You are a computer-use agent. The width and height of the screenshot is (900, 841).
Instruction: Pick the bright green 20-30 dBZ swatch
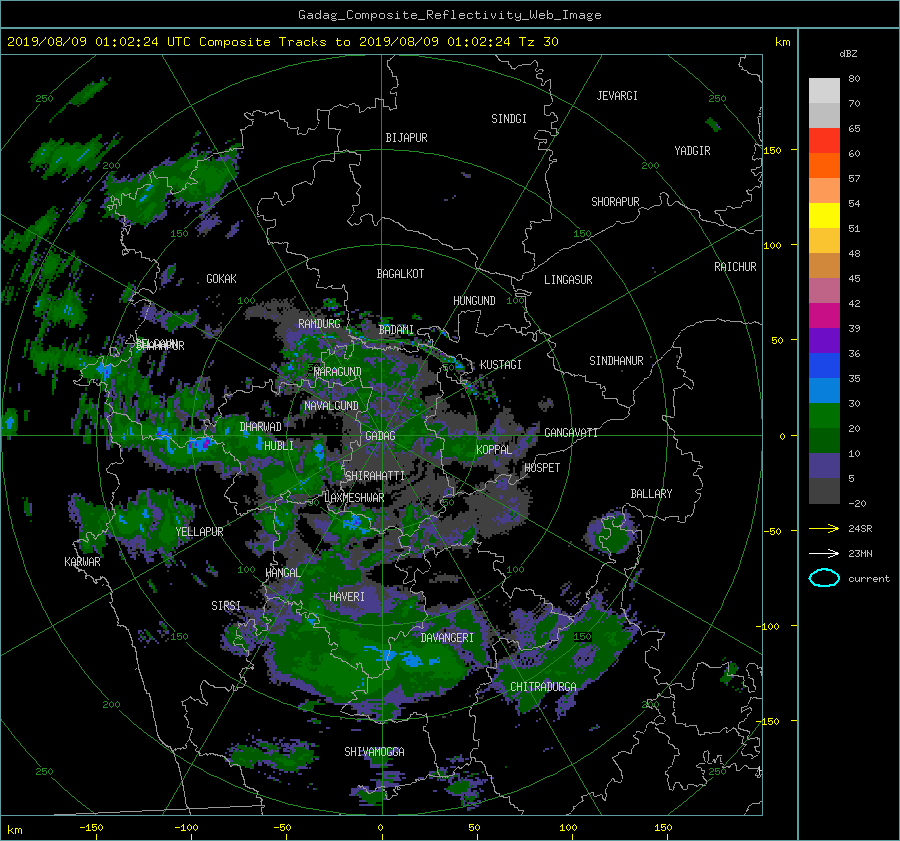[x=824, y=416]
